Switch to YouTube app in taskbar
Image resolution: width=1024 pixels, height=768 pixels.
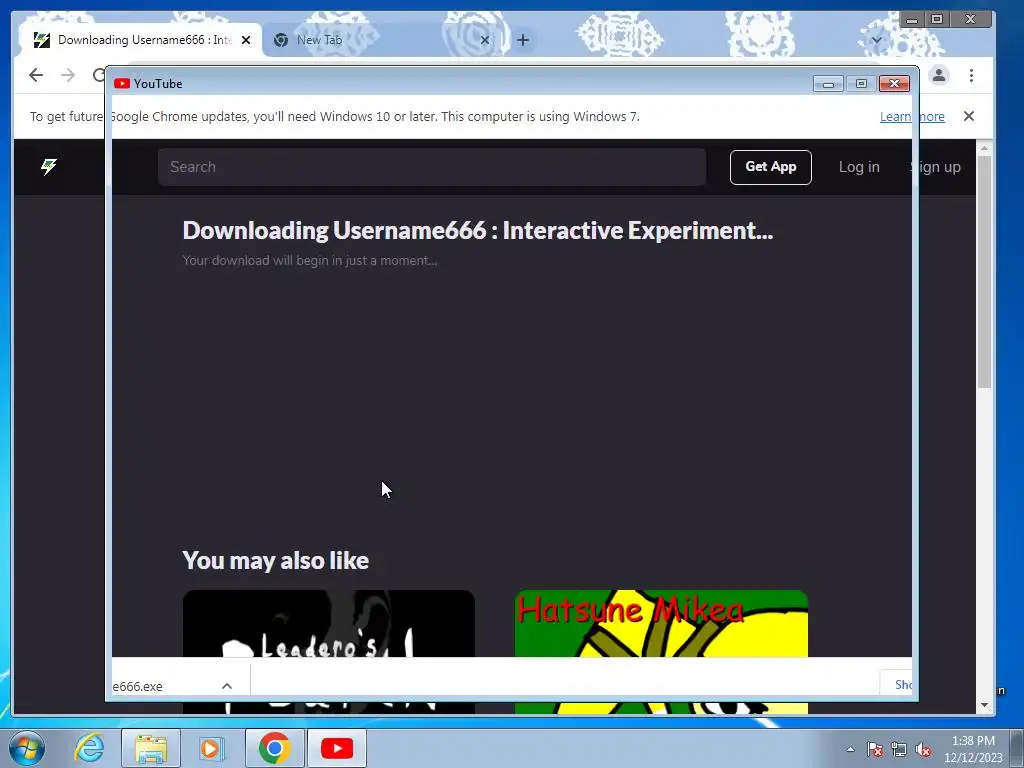337,748
